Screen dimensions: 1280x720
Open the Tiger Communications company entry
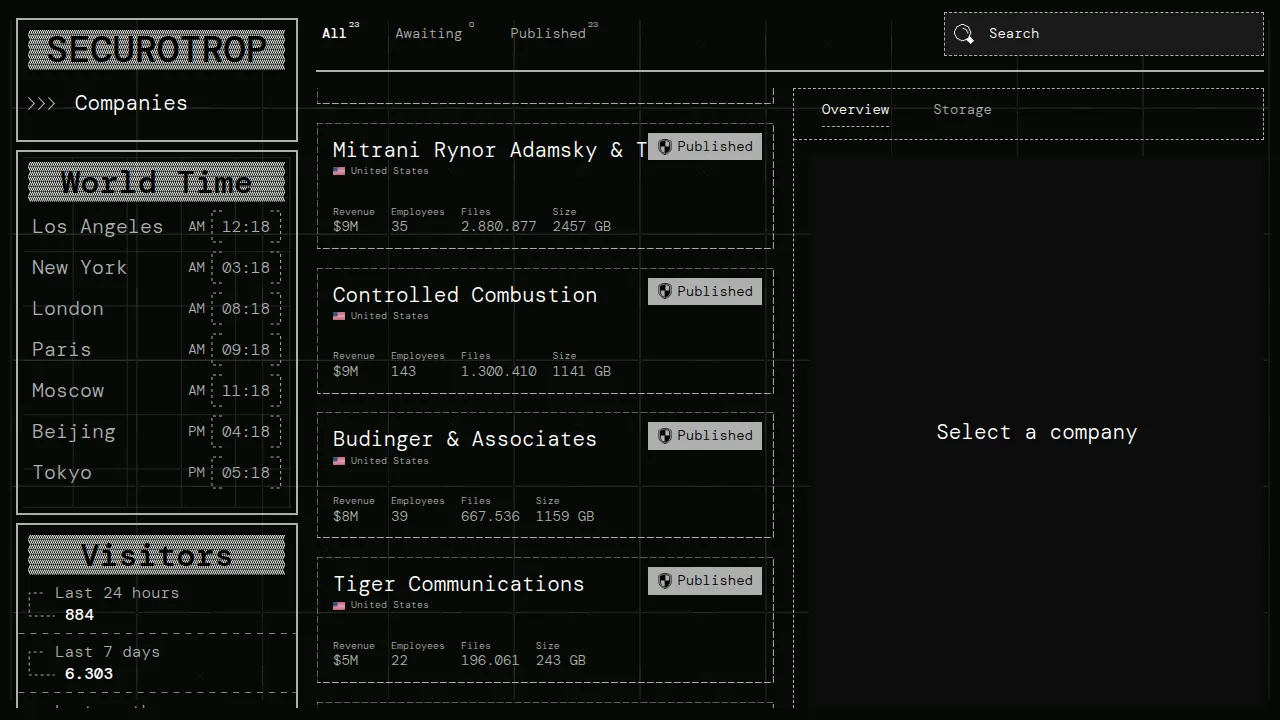click(458, 584)
